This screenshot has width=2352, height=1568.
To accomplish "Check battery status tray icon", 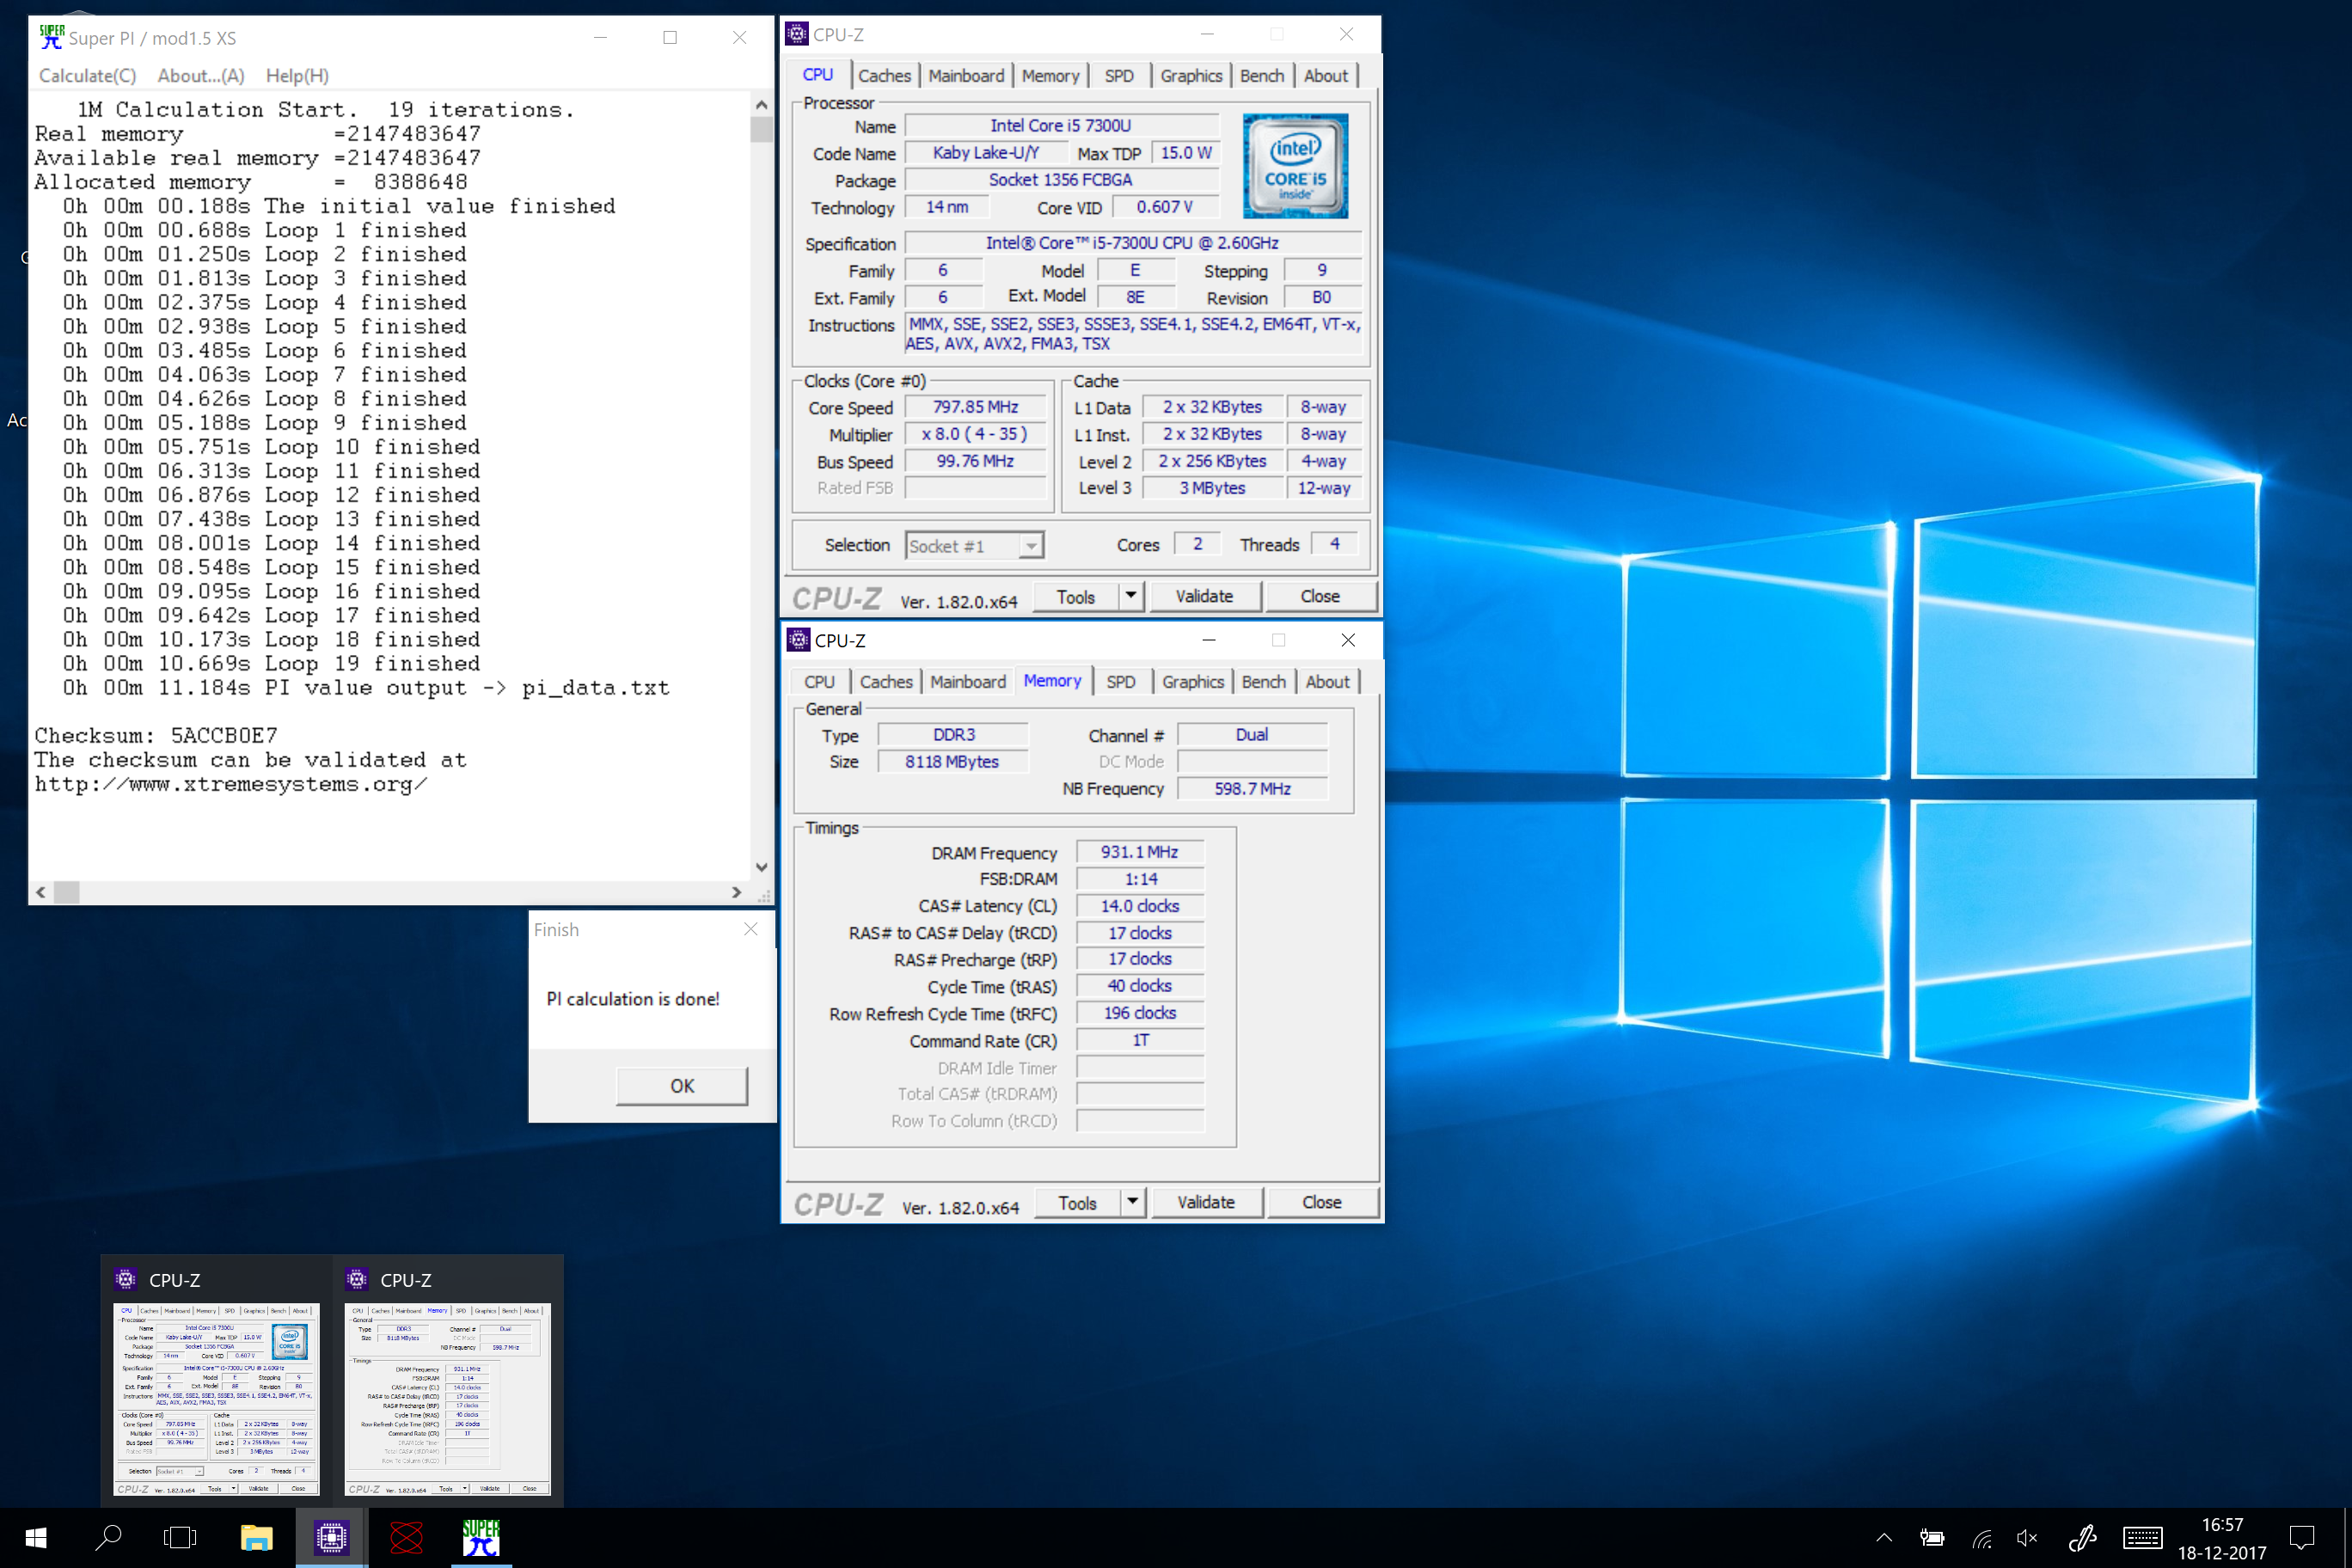I will tap(1932, 1538).
